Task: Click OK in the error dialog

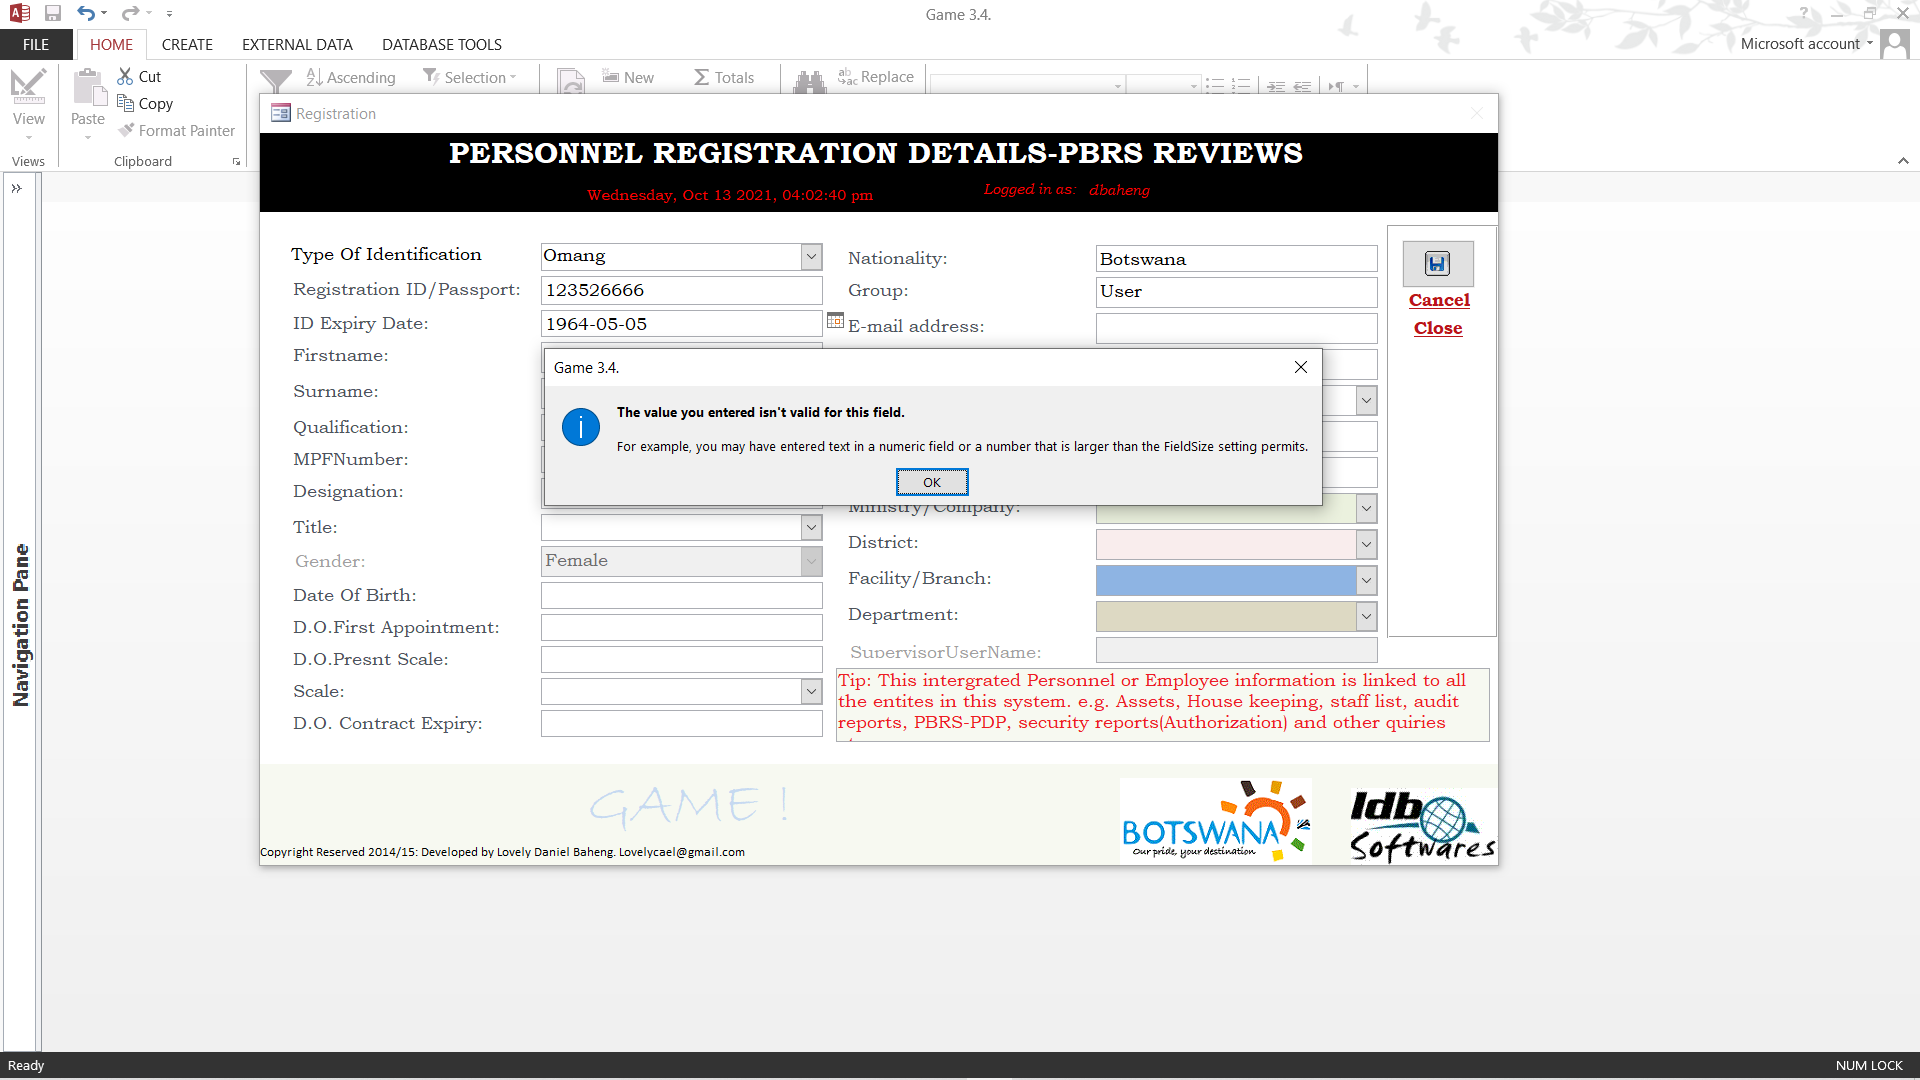Action: [x=932, y=482]
